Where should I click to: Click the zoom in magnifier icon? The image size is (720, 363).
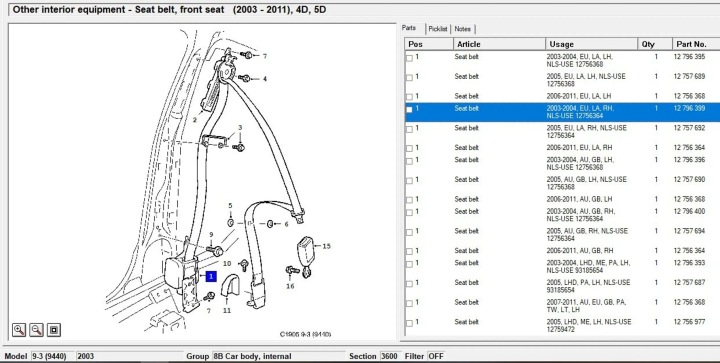(19, 329)
